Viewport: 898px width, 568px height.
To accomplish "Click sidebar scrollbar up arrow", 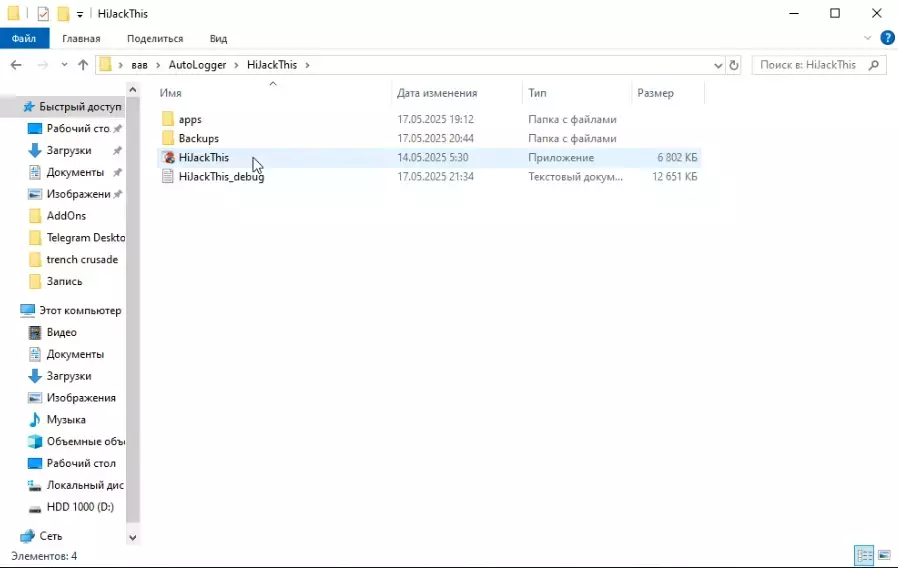I will click(x=132, y=90).
